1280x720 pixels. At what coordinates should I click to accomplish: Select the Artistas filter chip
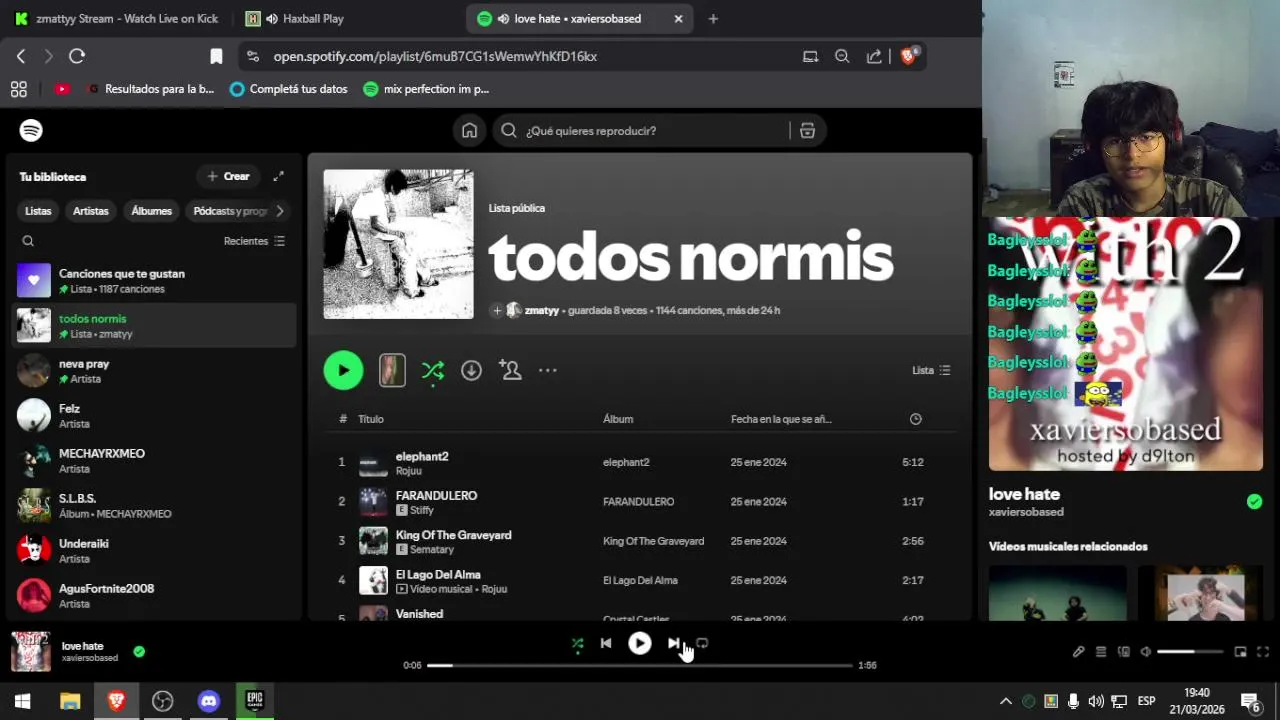(x=90, y=211)
